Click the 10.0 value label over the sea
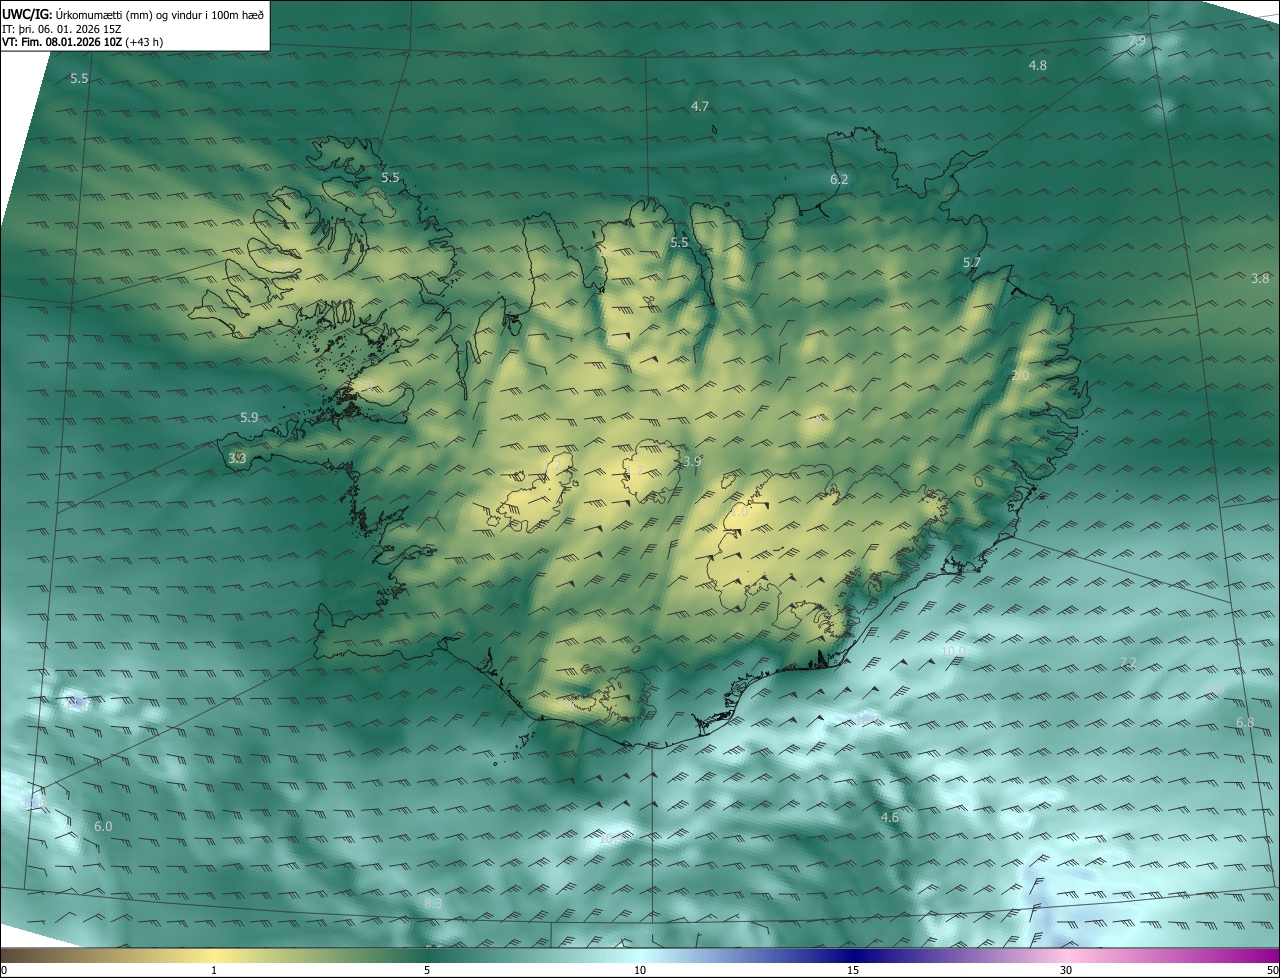 click(954, 651)
